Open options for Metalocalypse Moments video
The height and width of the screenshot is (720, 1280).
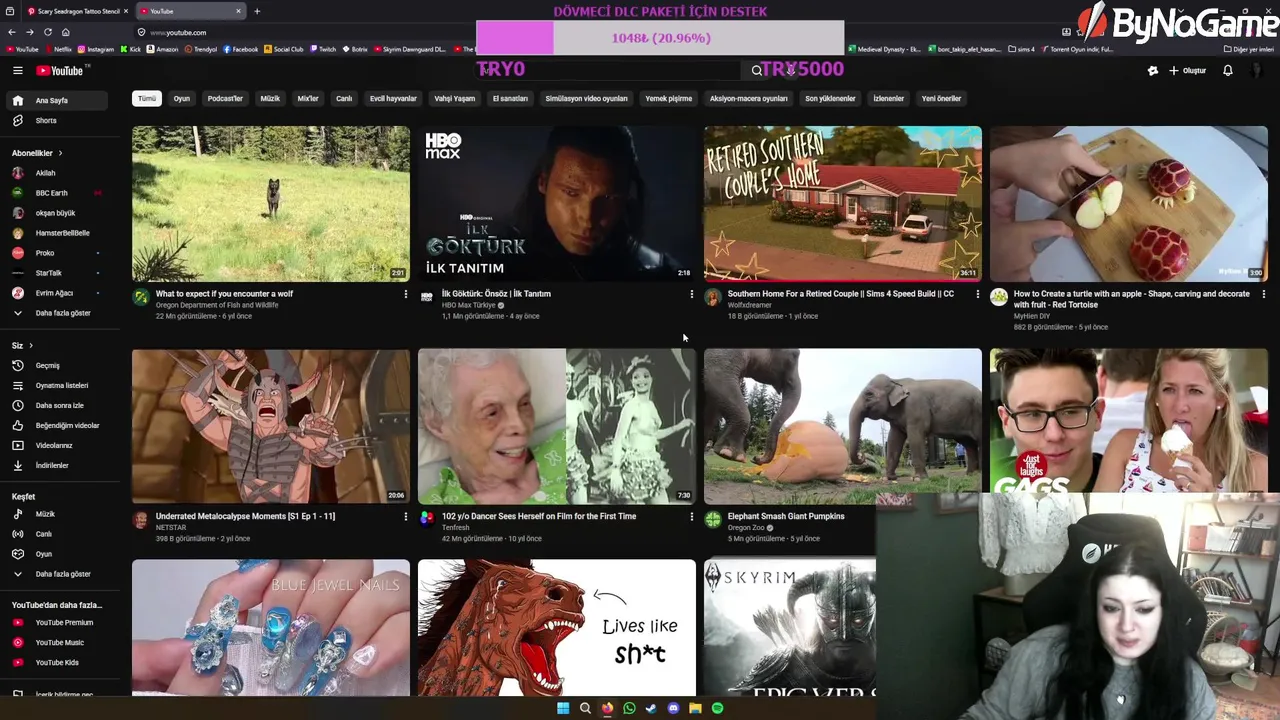[x=405, y=516]
